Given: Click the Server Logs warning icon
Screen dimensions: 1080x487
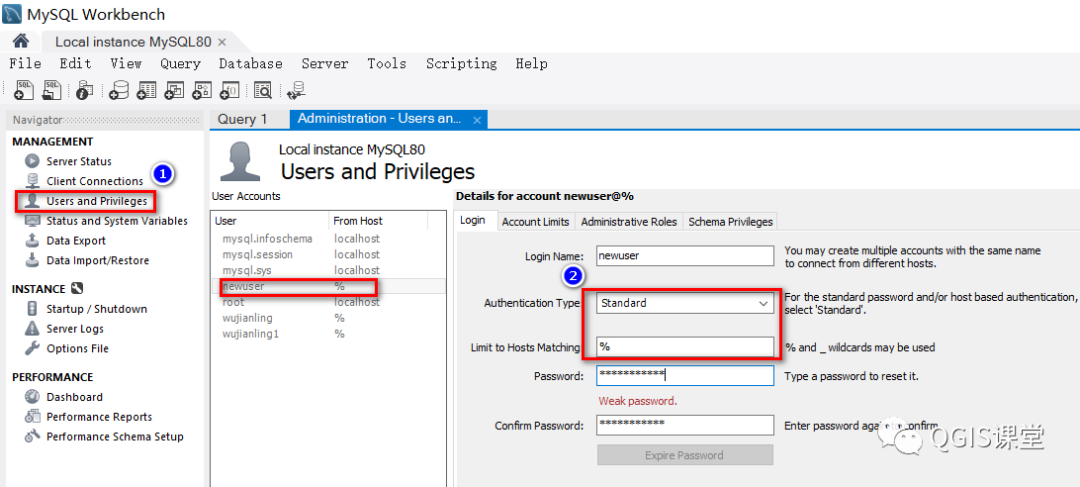Looking at the screenshot, I should (x=32, y=329).
